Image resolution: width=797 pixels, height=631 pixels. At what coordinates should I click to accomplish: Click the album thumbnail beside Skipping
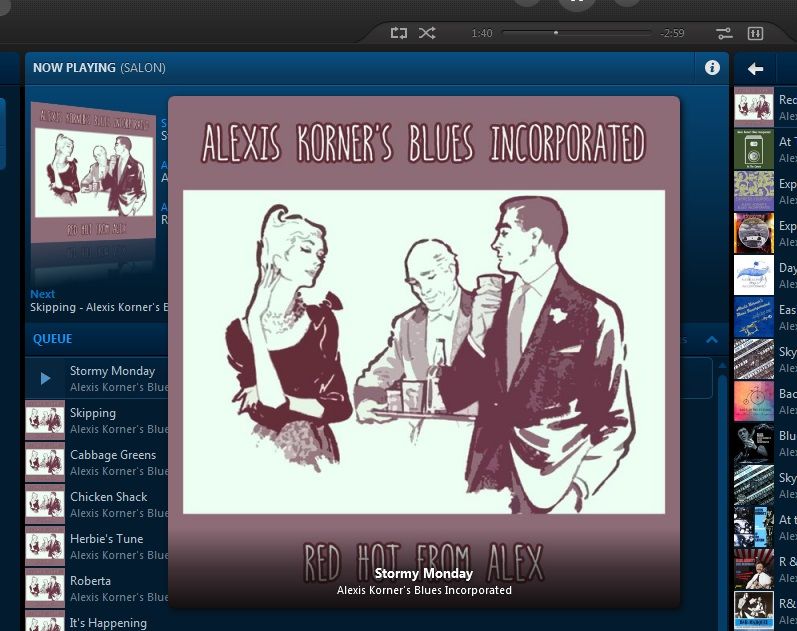pos(45,420)
